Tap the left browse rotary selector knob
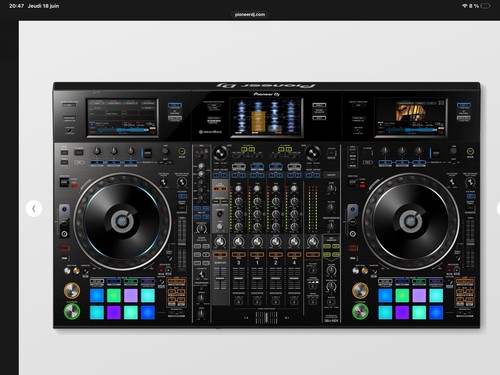Screen dimensions: 500x375 220,153
